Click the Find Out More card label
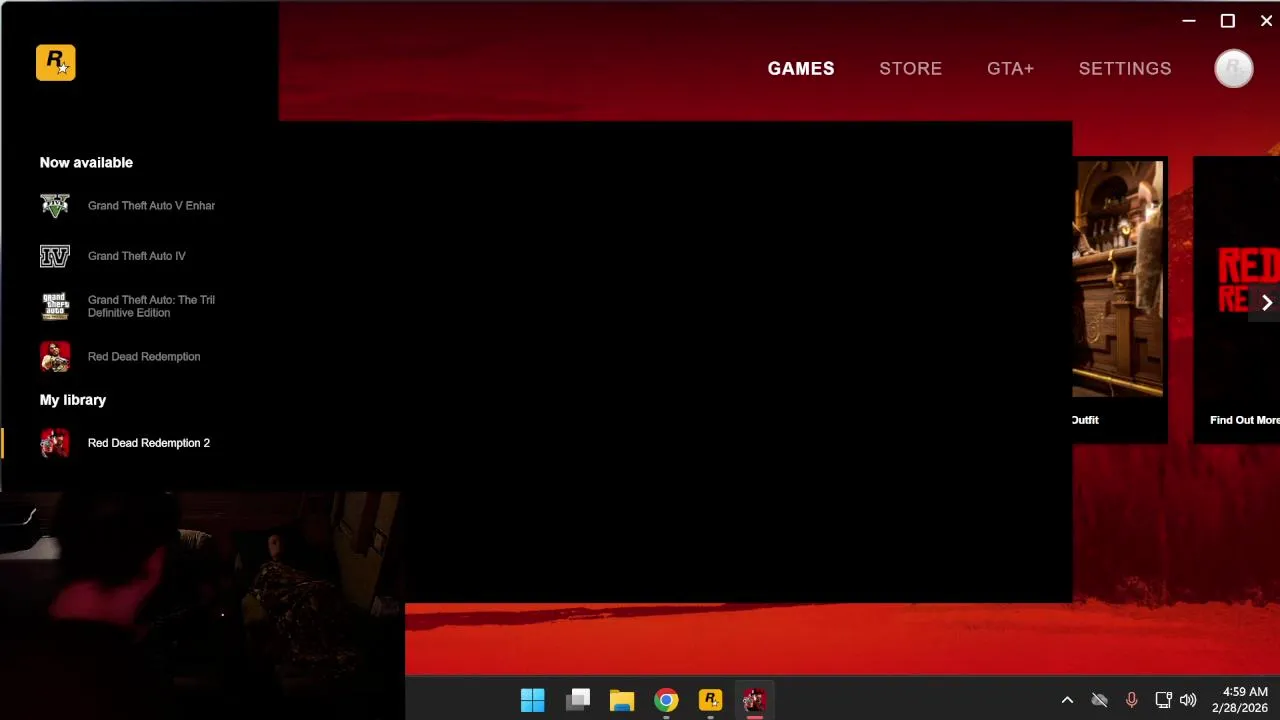This screenshot has height=720, width=1280. pos(1244,420)
